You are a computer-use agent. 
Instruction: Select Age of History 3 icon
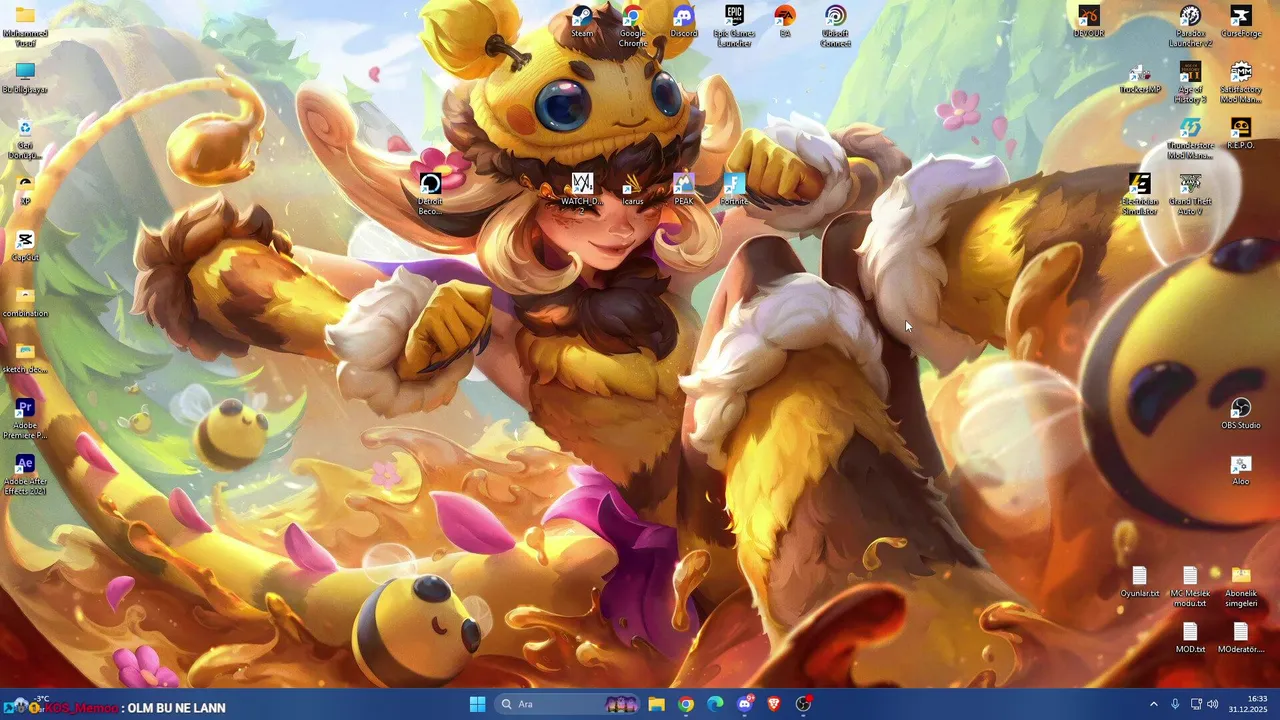(x=1190, y=83)
